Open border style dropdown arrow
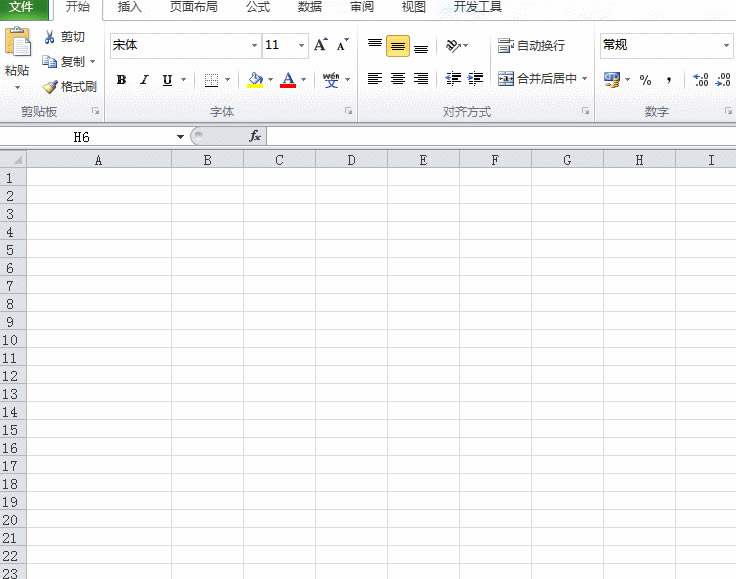Image resolution: width=736 pixels, height=579 pixels. pos(227,80)
